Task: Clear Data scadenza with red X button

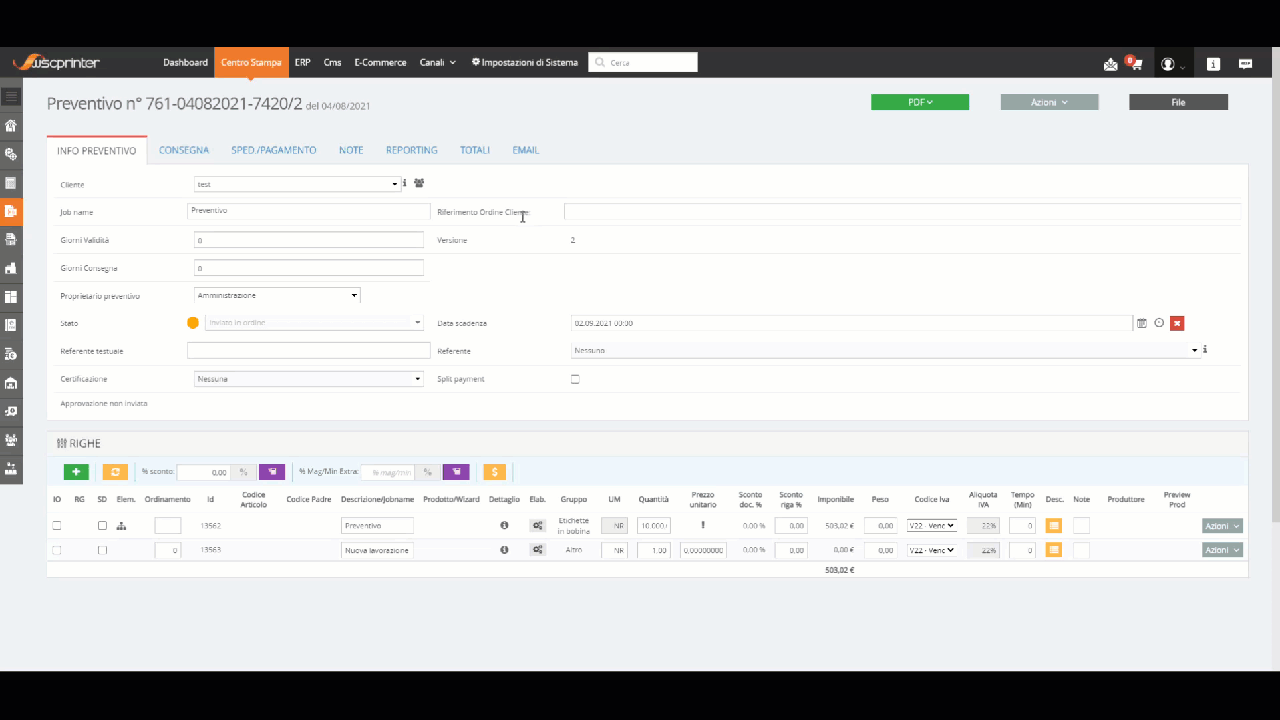Action: 1177,323
